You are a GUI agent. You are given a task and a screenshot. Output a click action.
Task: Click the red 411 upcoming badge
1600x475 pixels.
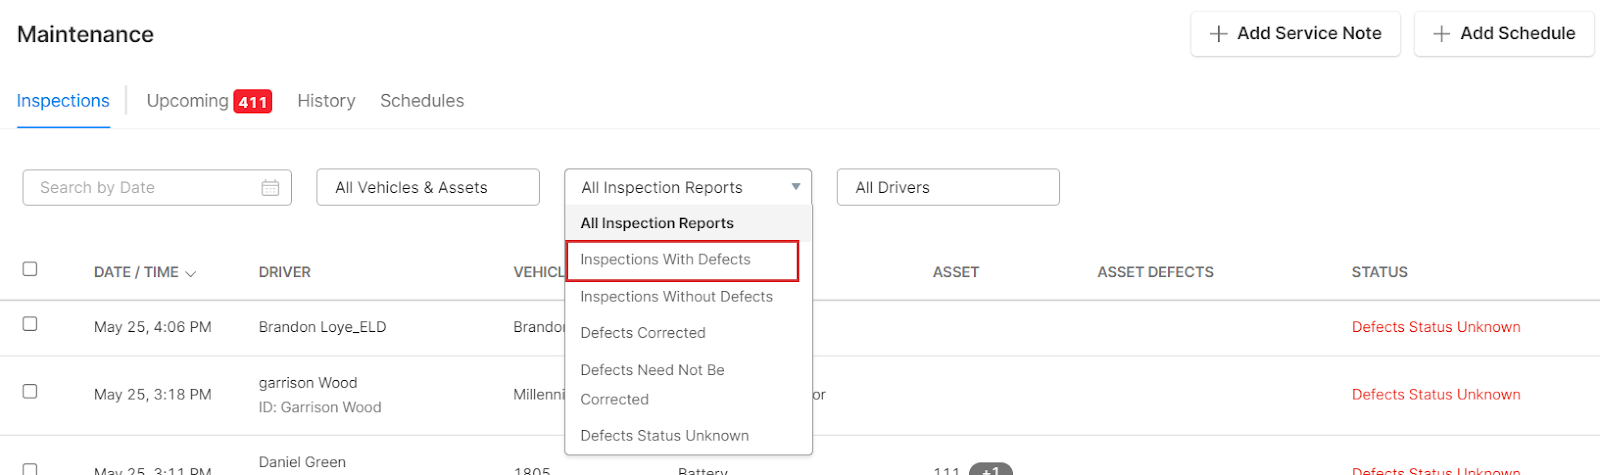[253, 102]
